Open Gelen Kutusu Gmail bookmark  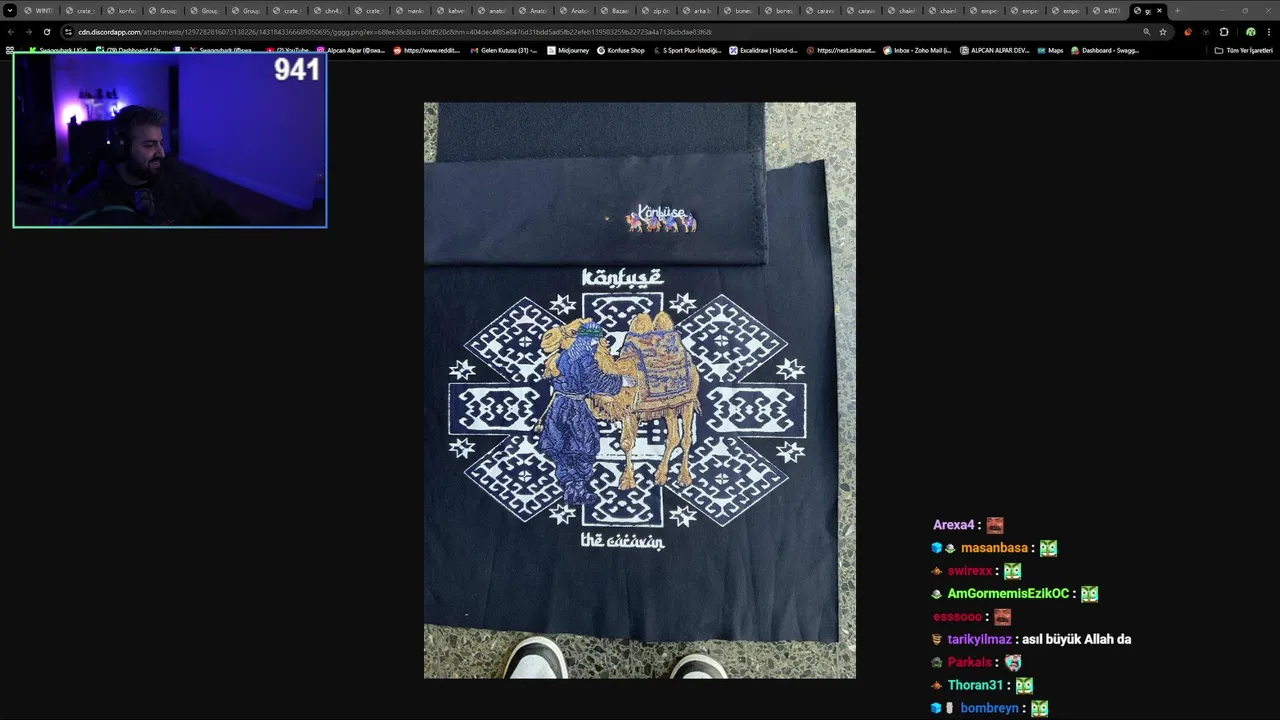click(x=504, y=50)
